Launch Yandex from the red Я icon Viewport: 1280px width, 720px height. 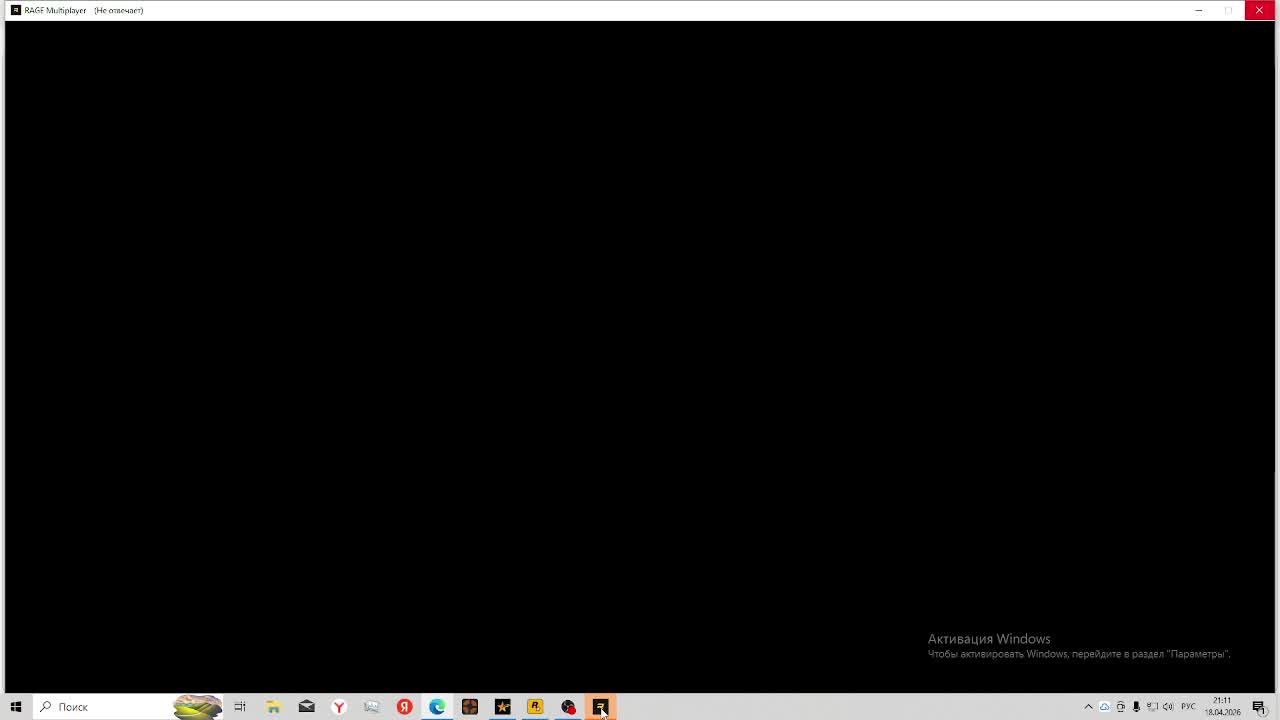point(404,707)
